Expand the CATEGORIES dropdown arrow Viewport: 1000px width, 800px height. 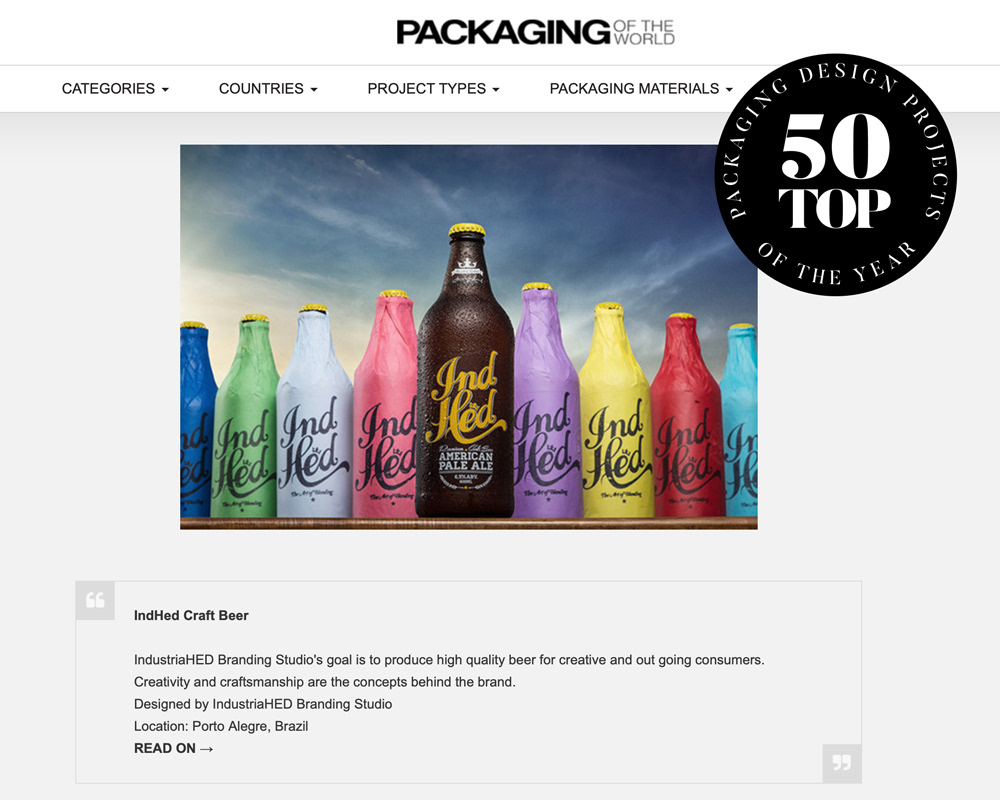(165, 89)
